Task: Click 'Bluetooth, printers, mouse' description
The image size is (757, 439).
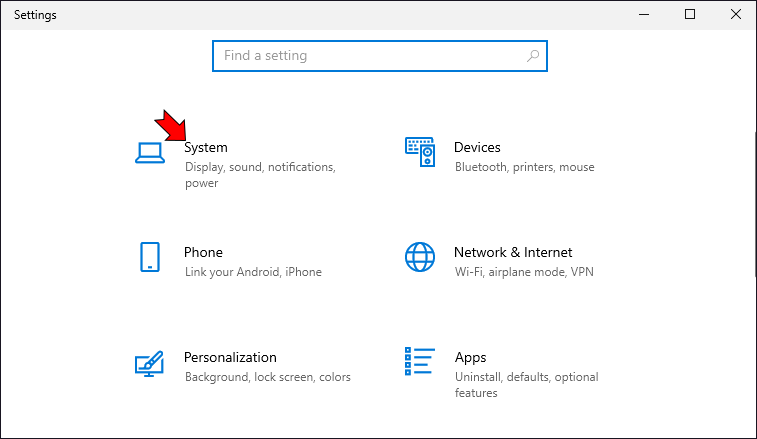Action: point(524,167)
